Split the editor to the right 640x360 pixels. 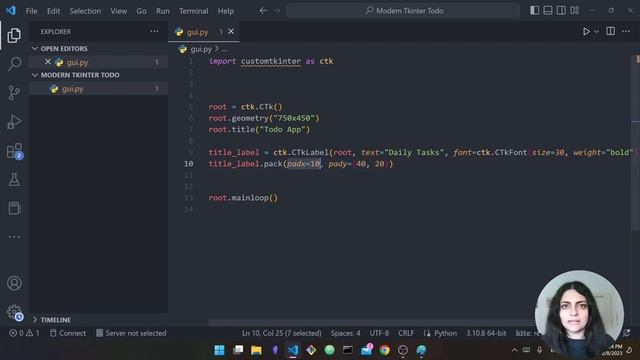pos(611,31)
